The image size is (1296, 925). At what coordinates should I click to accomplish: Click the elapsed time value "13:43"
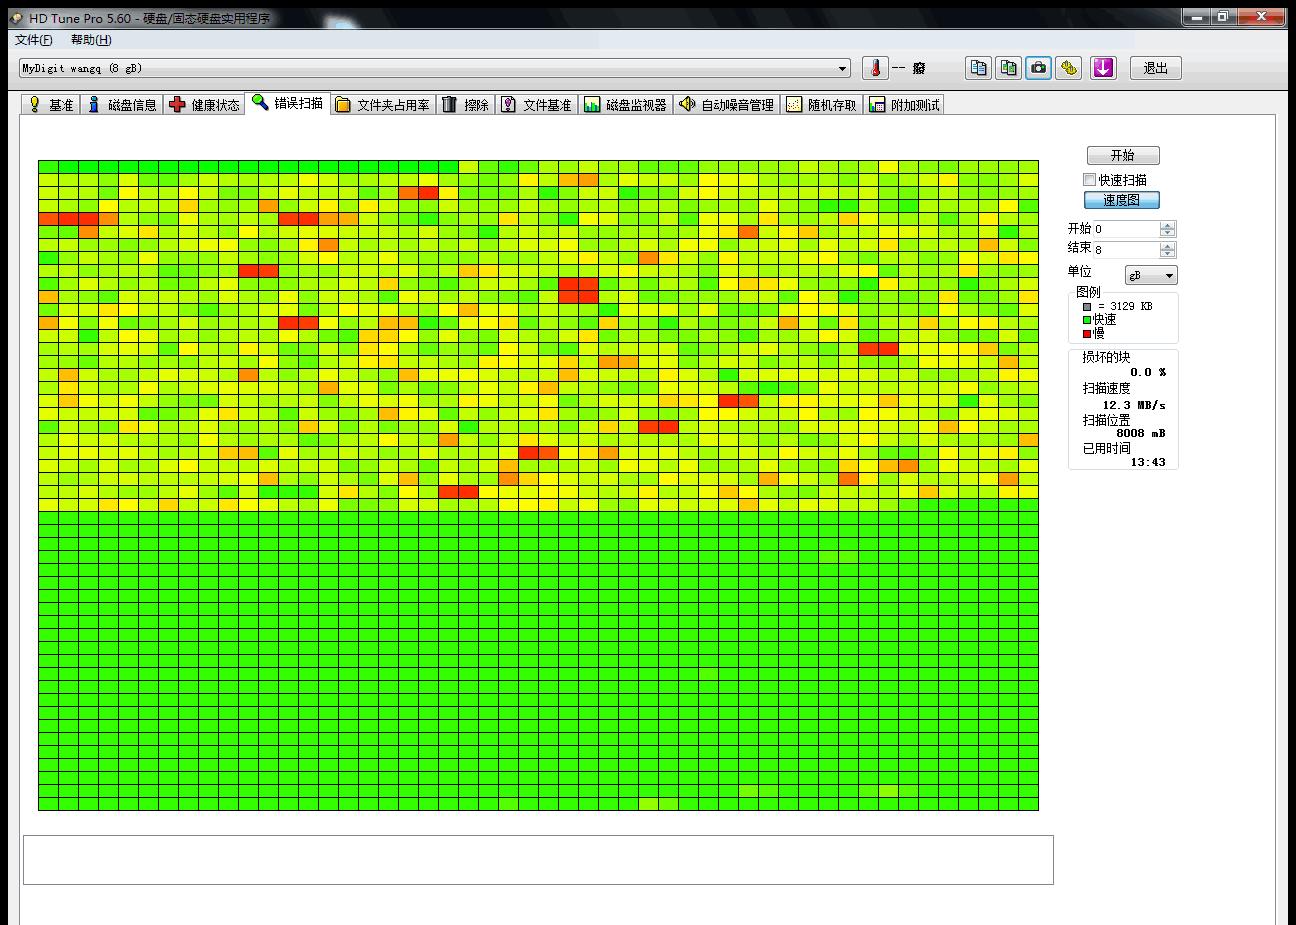(x=1148, y=462)
